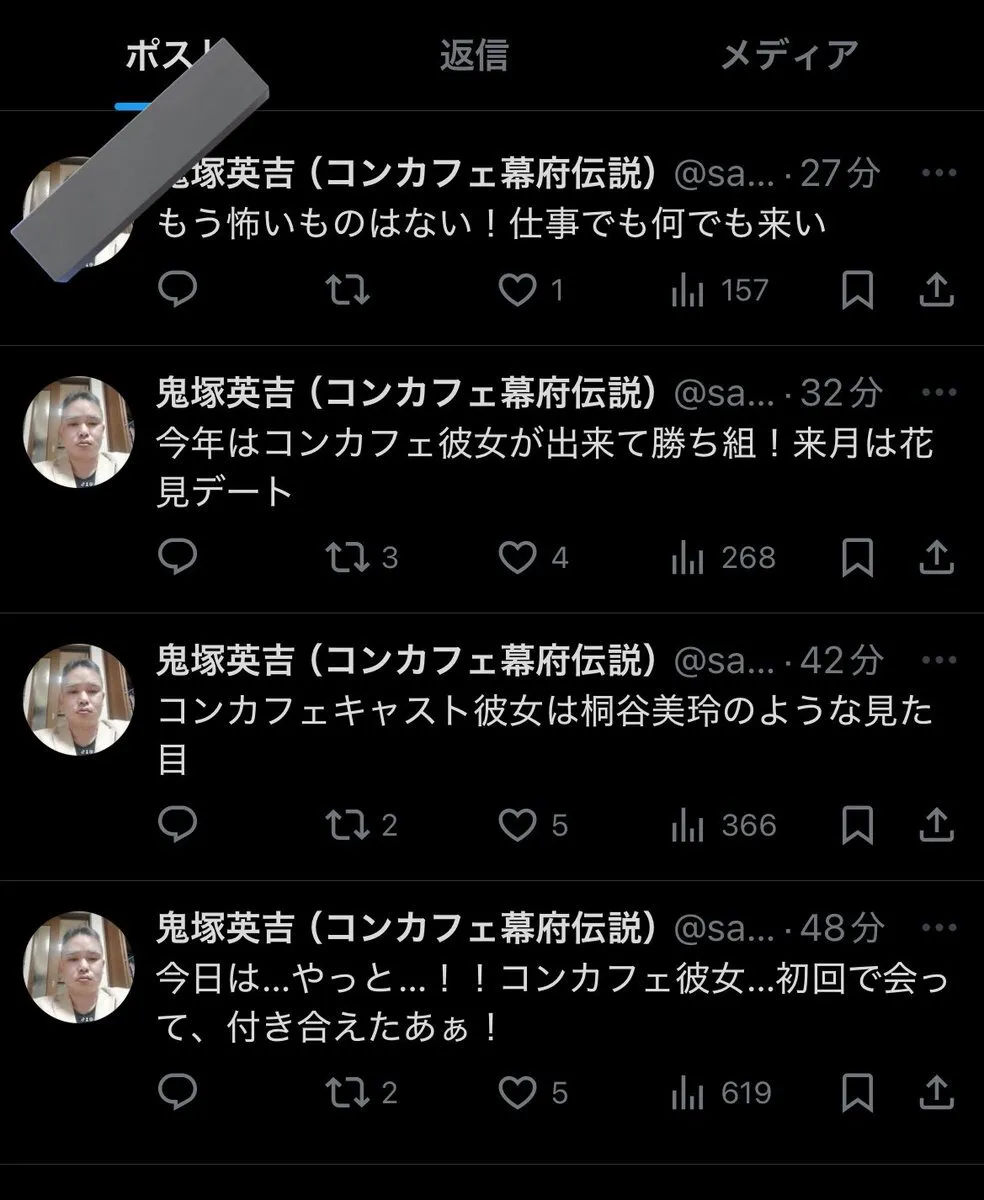
Task: Bookmark the 桐谷美玲 post
Action: pos(857,825)
